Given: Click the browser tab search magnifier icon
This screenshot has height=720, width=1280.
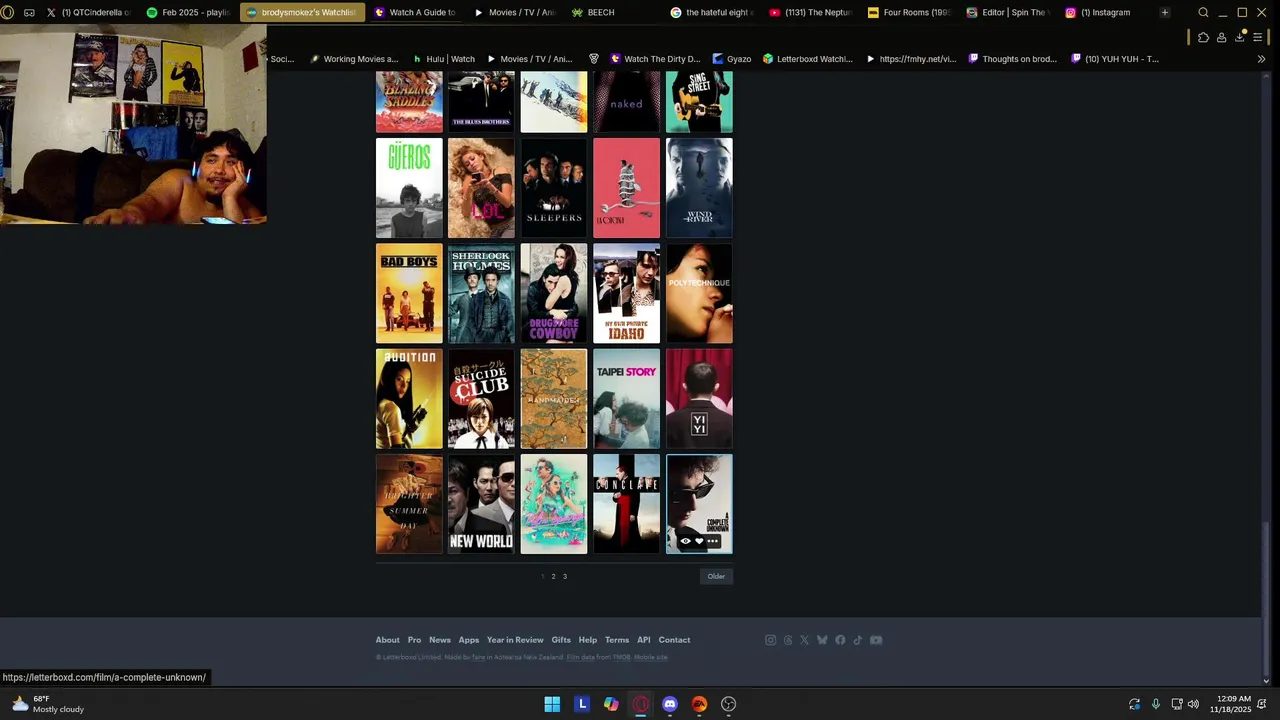Looking at the screenshot, I should [1203, 12].
